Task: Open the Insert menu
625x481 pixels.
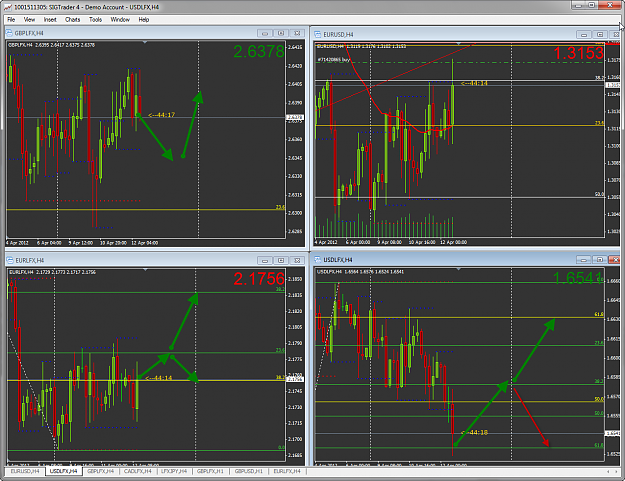Action: (x=50, y=20)
